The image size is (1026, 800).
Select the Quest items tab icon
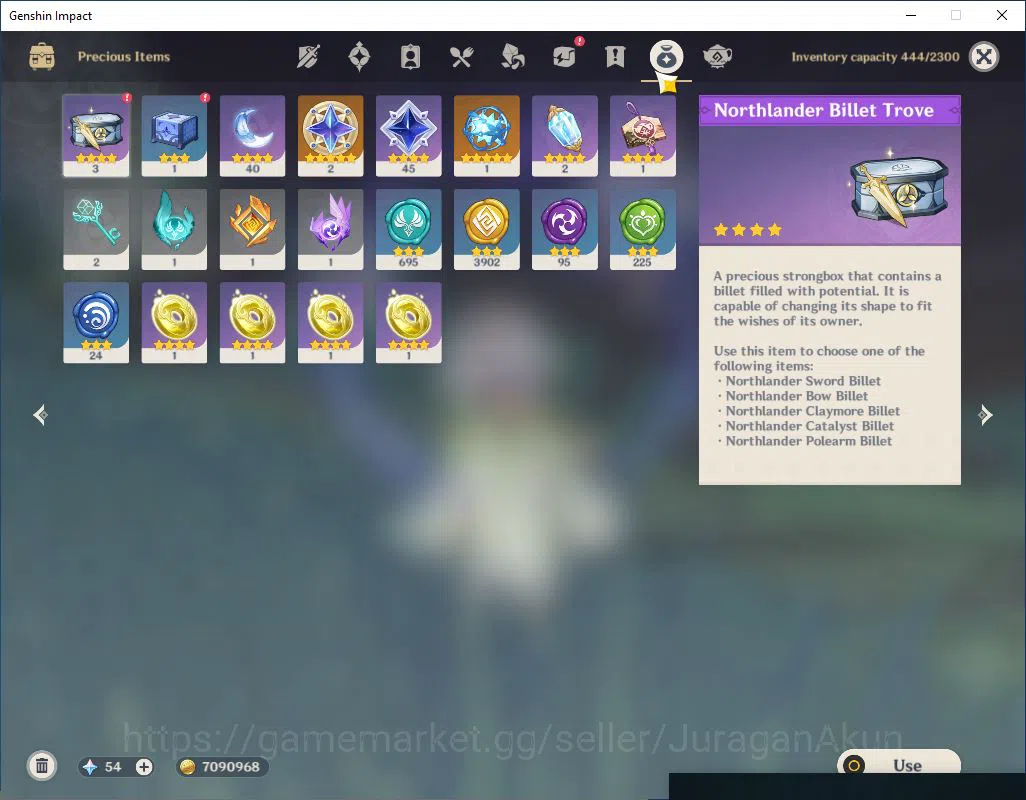[615, 57]
